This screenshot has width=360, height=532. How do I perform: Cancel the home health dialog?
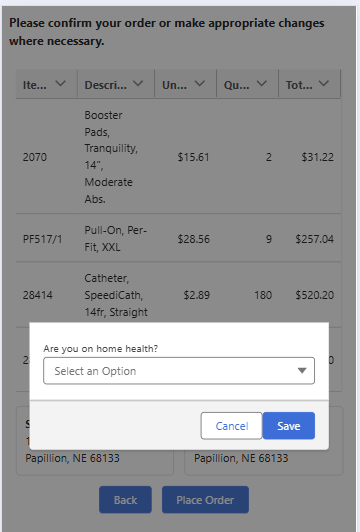click(x=231, y=426)
